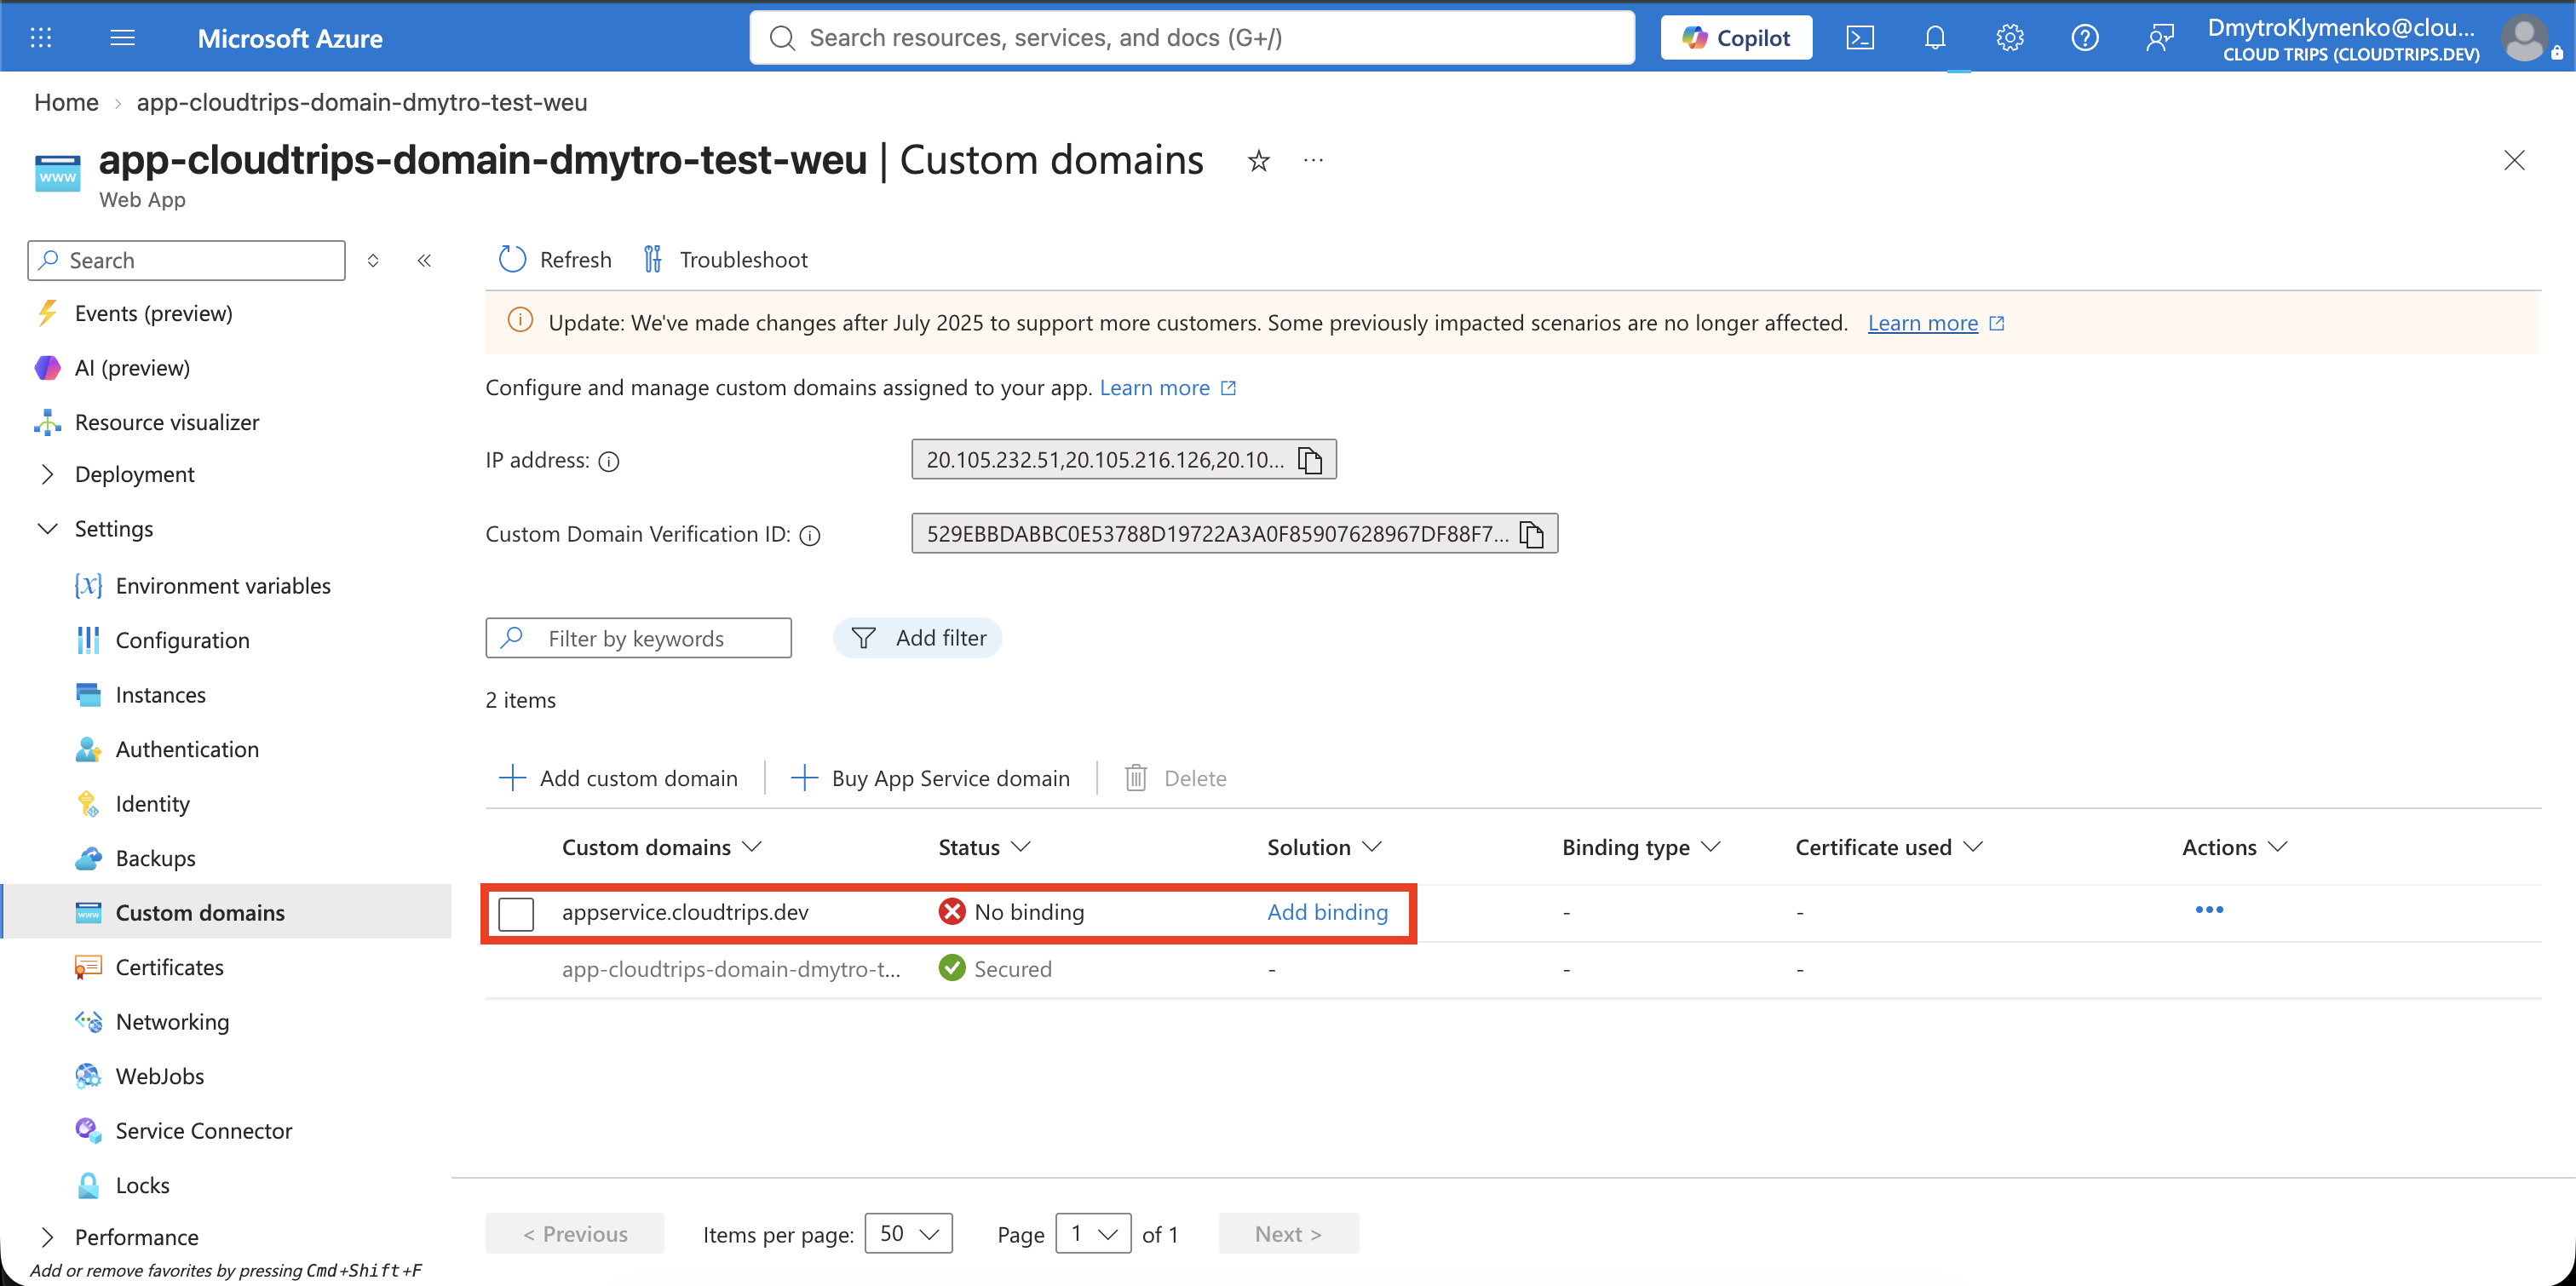
Task: Click the app-cloudtrips-domain-dmytro-test-weu breadcrumb
Action: (x=362, y=102)
